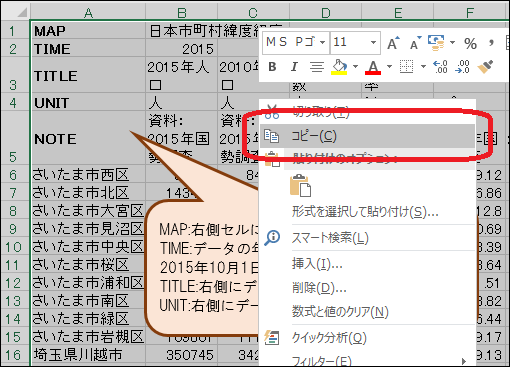This screenshot has height=367, width=510.
Task: Click cell containing TITLE
Action: (88, 75)
